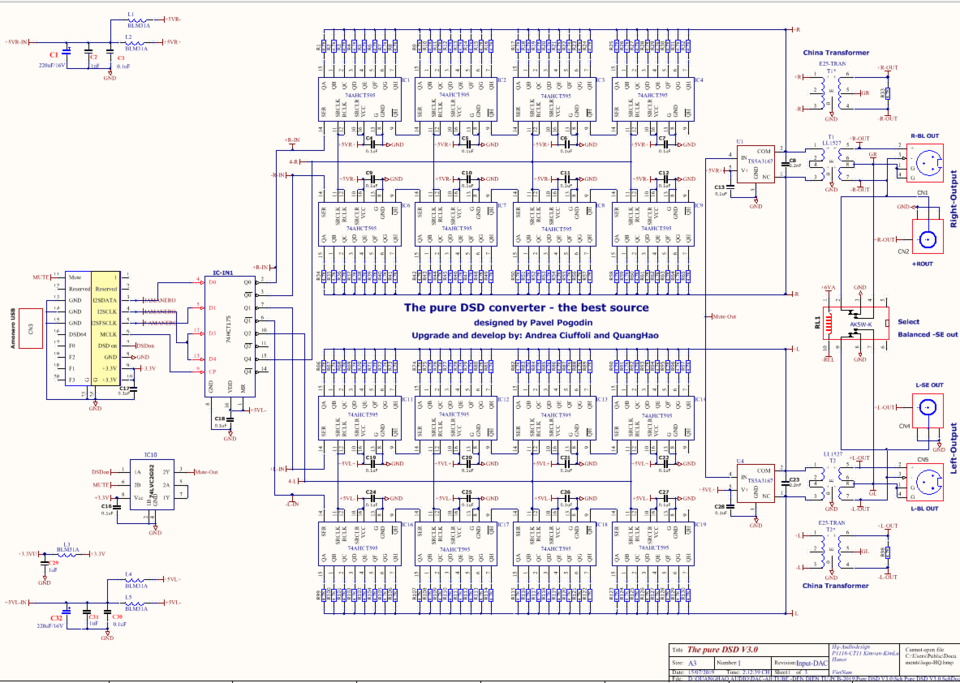Select the '+5VL-IN' power net label
The image size is (960, 683).
(x=17, y=601)
